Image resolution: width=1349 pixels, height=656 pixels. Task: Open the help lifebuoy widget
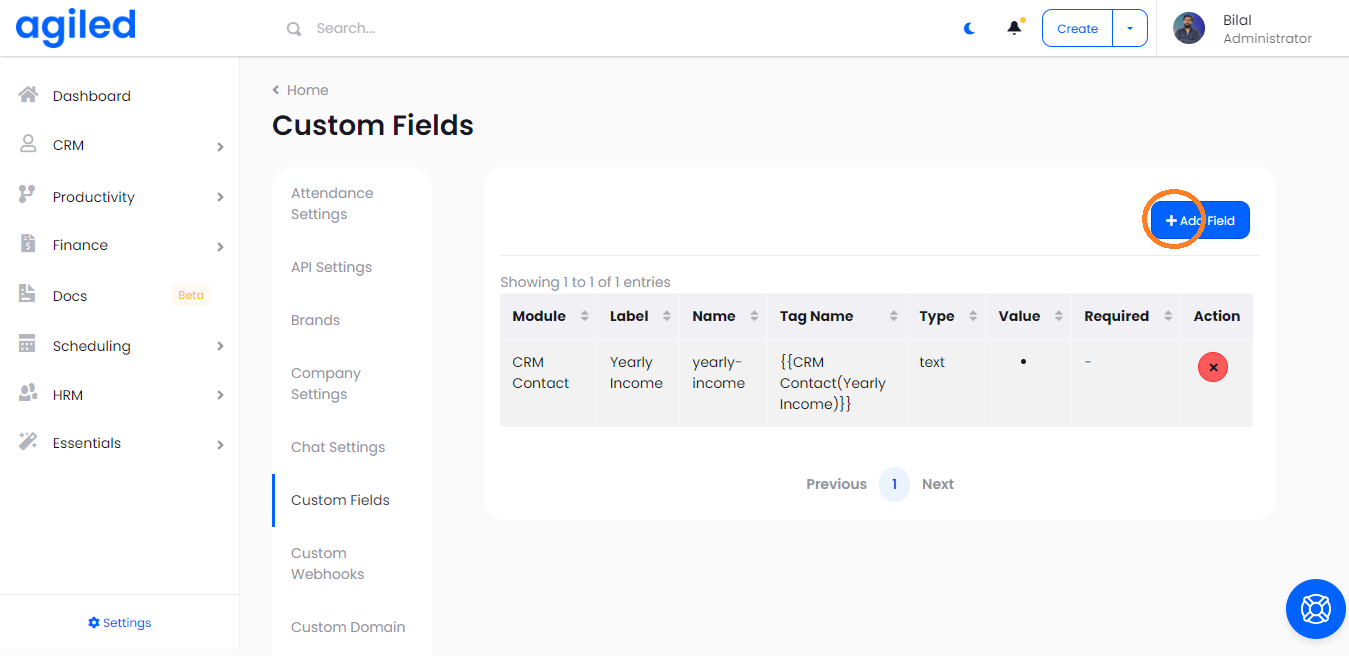(x=1314, y=608)
